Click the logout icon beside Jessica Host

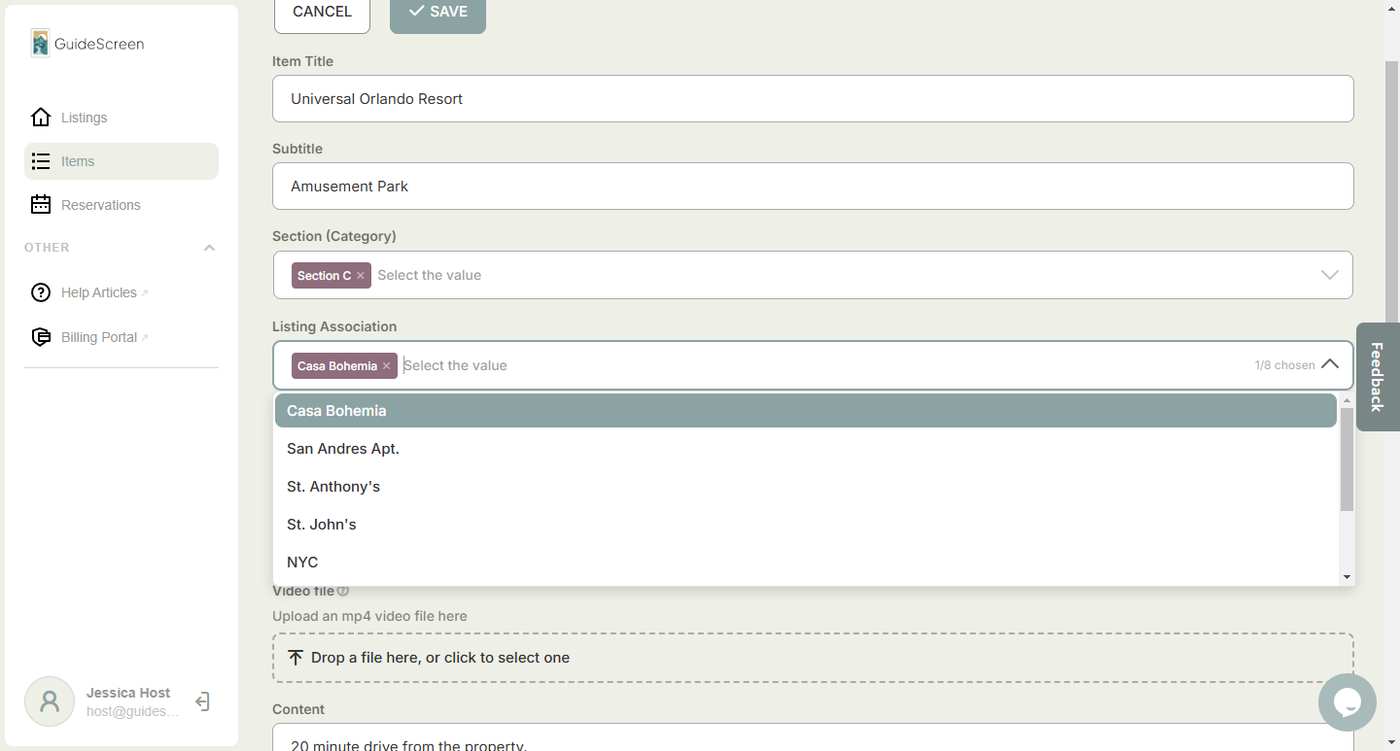click(x=202, y=702)
